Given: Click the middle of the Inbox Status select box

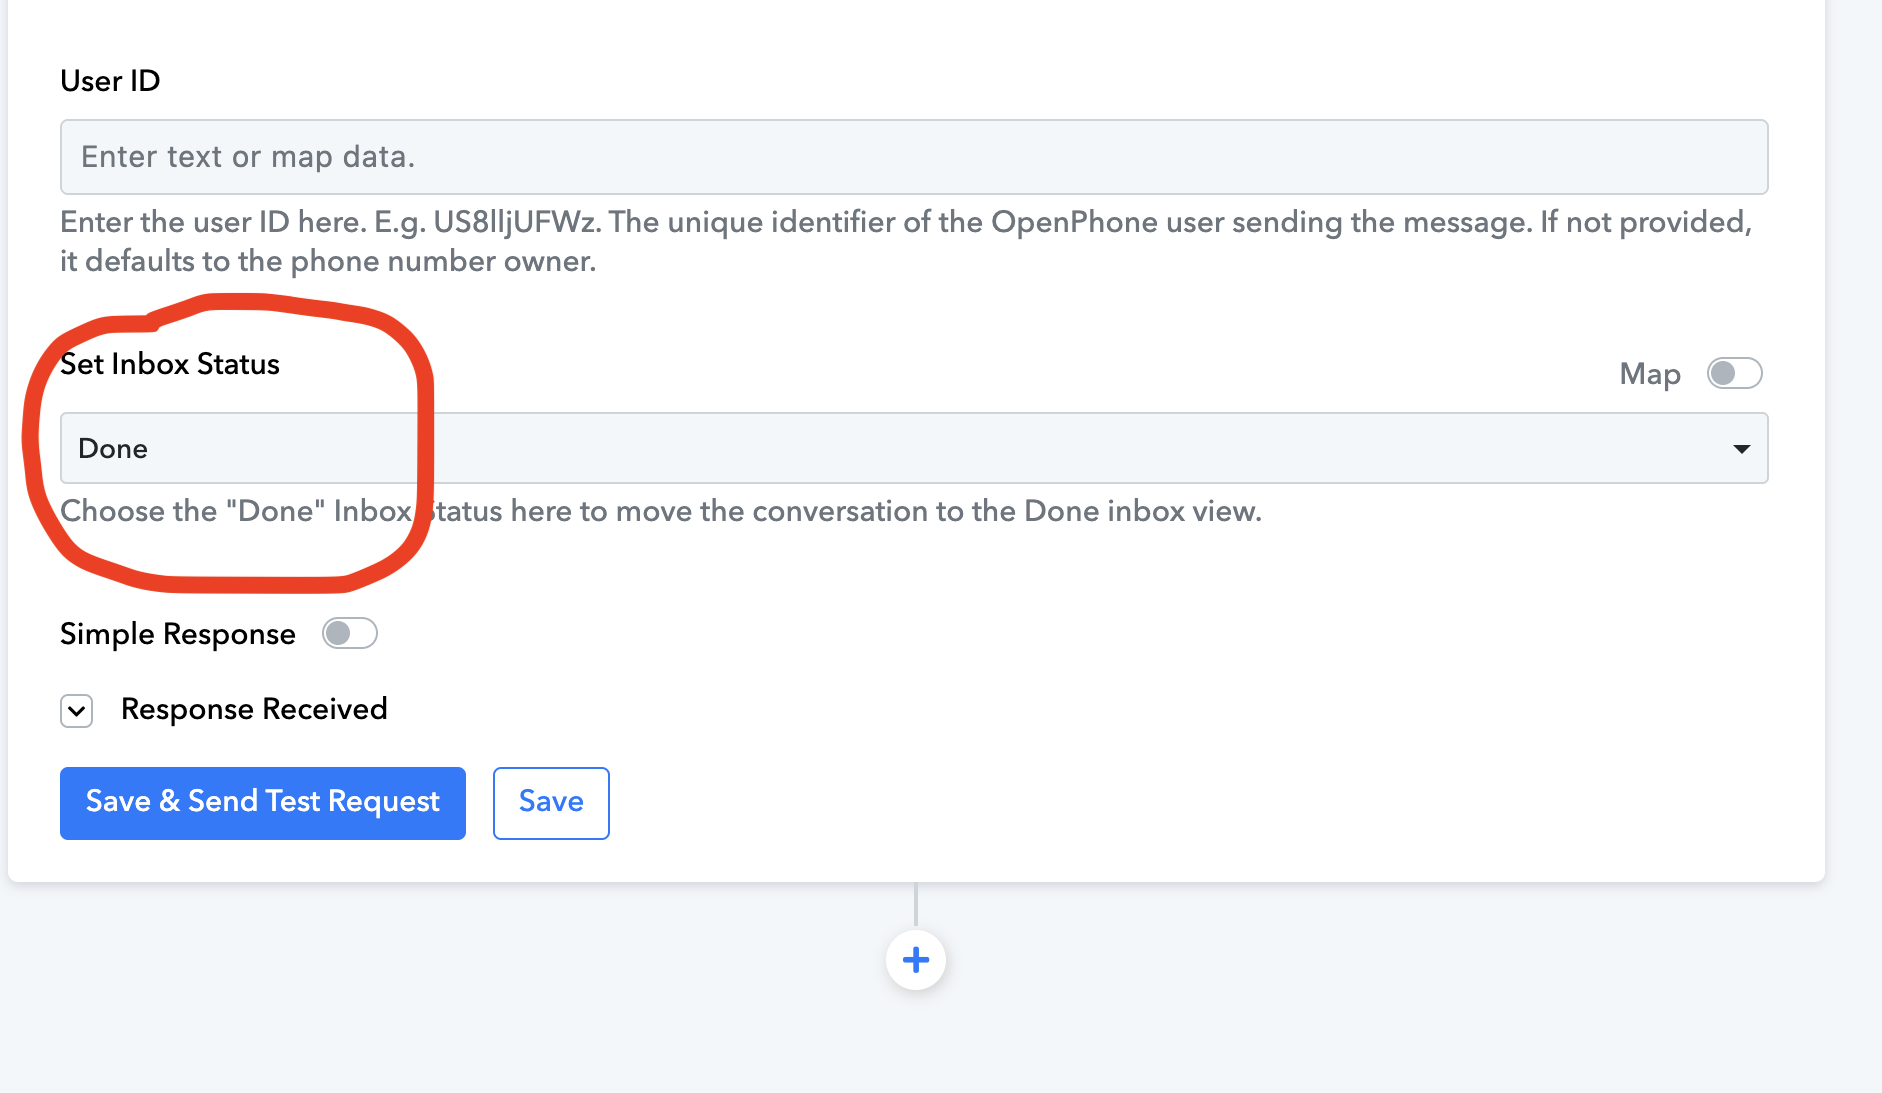Looking at the screenshot, I should [913, 449].
